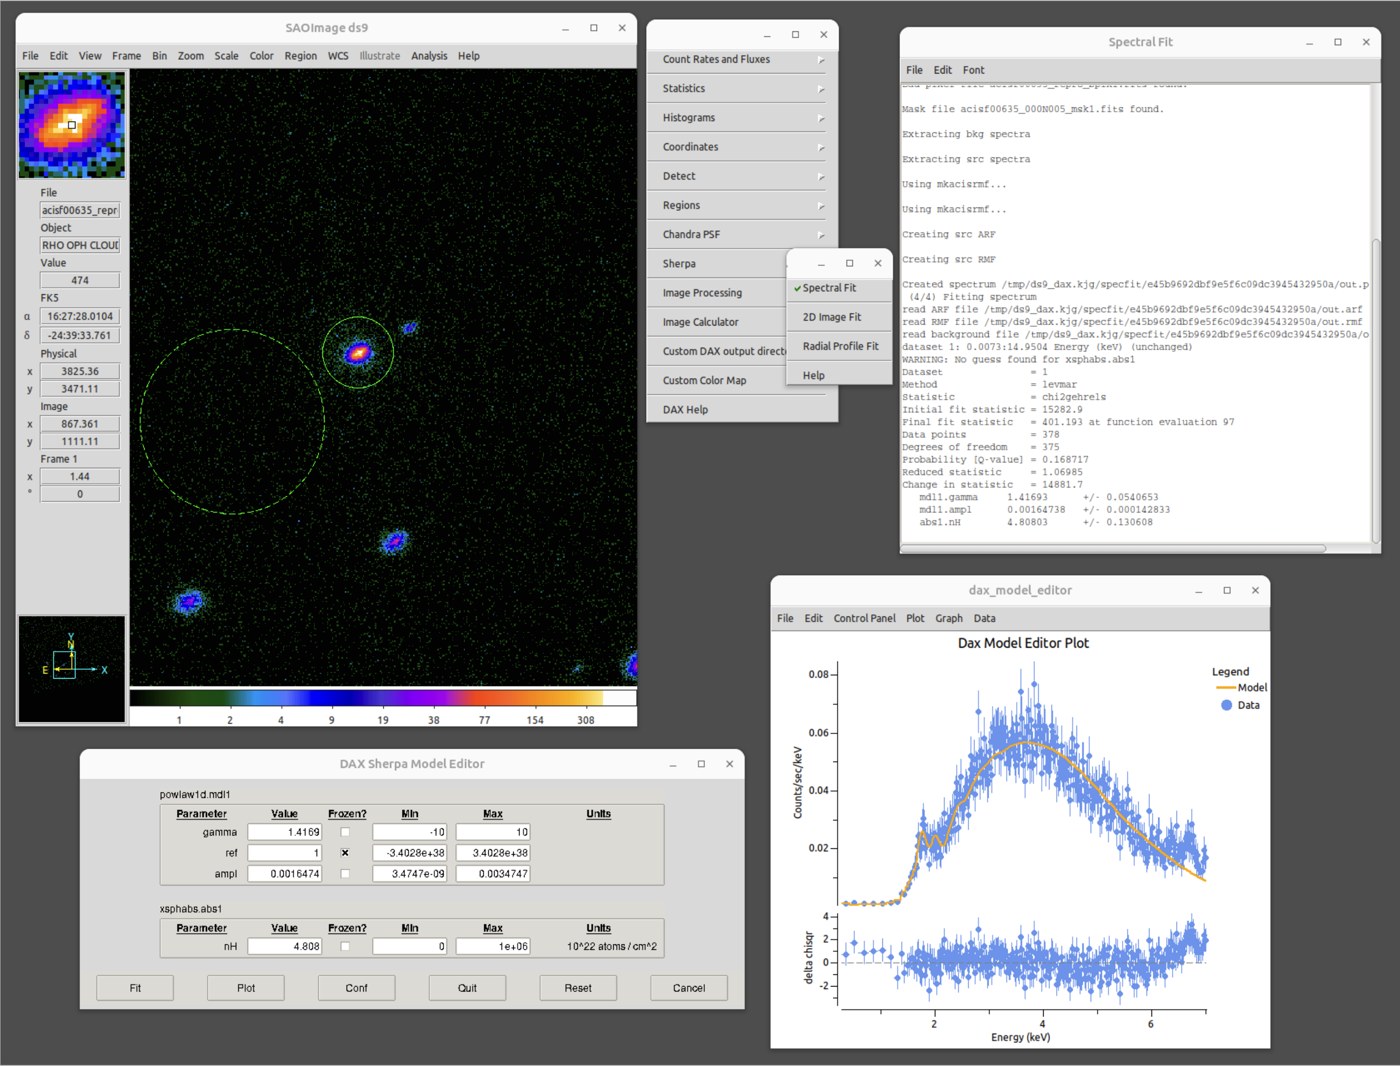Minimize the analysis tear-off menu window

767,35
